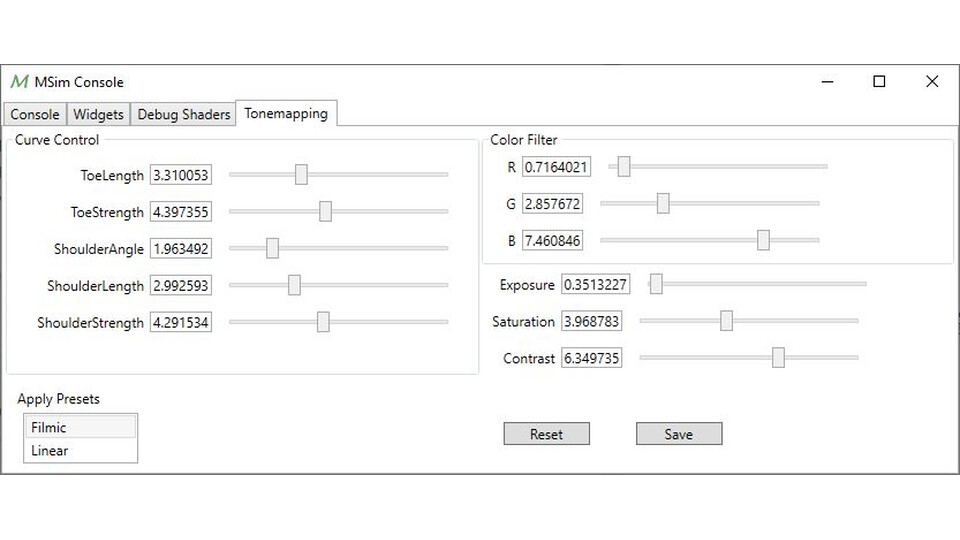The image size is (960, 540).
Task: Click the Exposure label text
Action: pyautogui.click(x=527, y=285)
